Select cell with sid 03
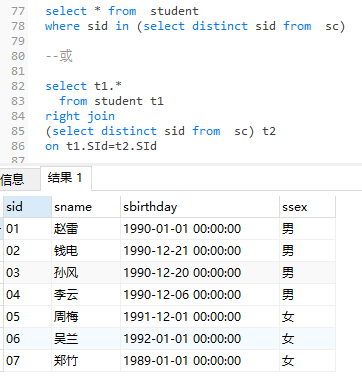The width and height of the screenshot is (362, 381). click(x=28, y=273)
